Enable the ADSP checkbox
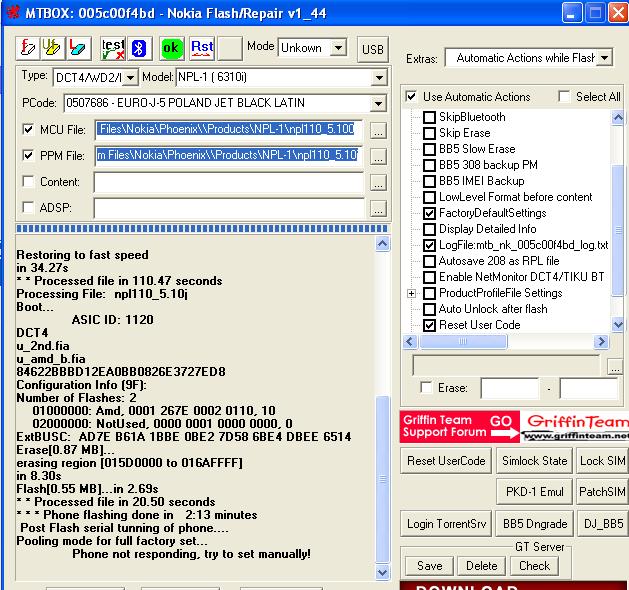This screenshot has height=590, width=629. (28, 207)
